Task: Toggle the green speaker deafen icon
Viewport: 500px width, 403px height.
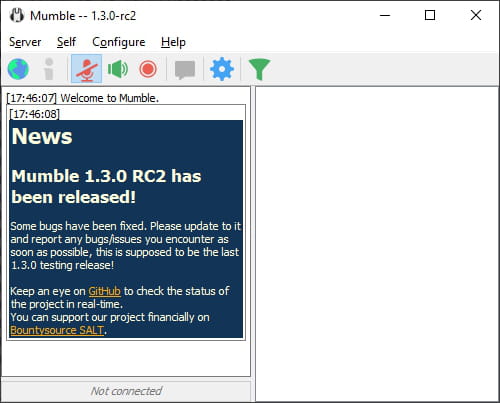Action: pos(118,69)
